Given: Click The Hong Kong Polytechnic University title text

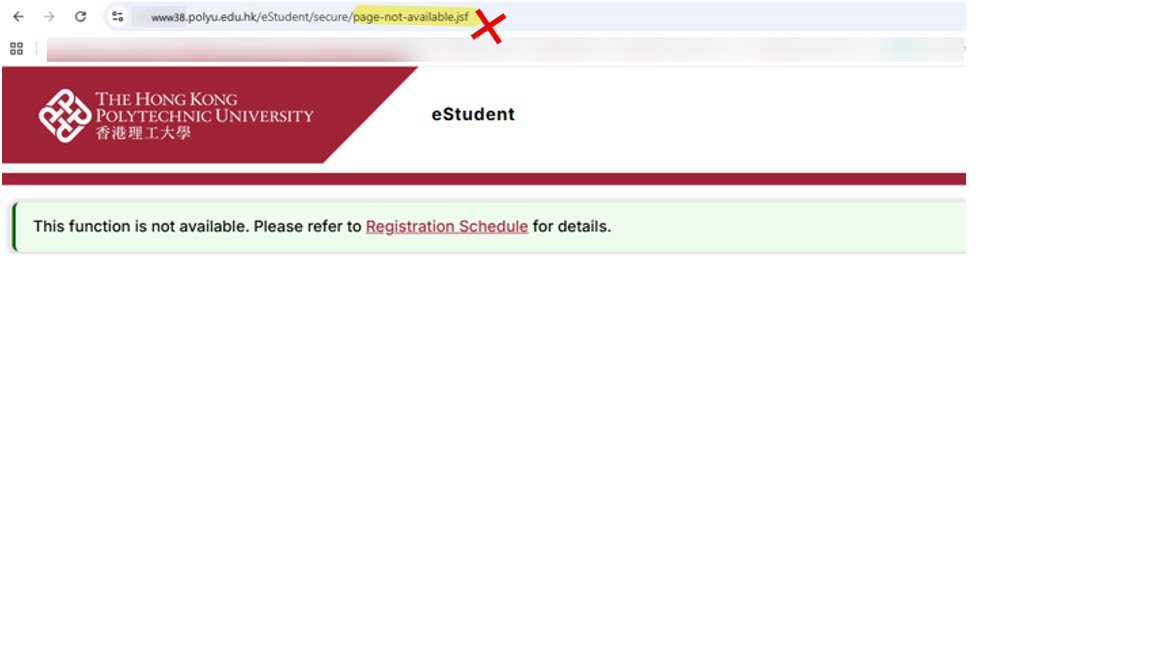Looking at the screenshot, I should (x=204, y=107).
